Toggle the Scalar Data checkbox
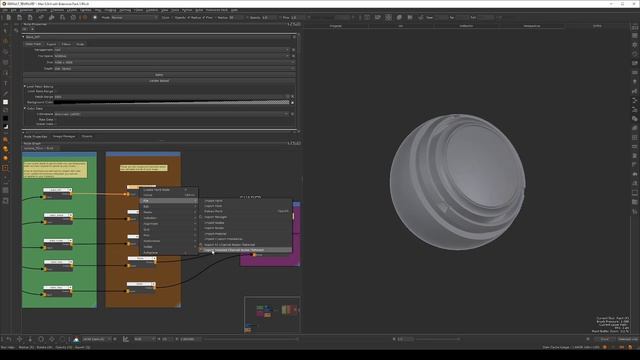This screenshot has height=360, width=640. coord(56,124)
